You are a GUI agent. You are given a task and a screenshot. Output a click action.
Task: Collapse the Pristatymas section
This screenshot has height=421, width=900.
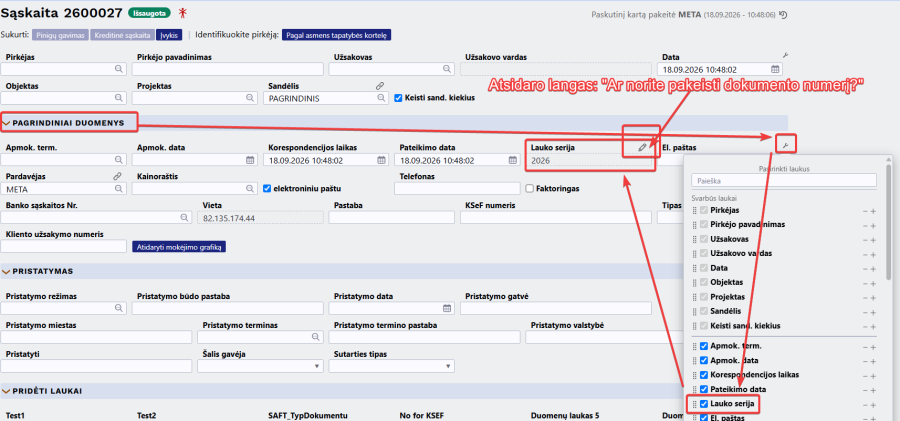(x=7, y=271)
